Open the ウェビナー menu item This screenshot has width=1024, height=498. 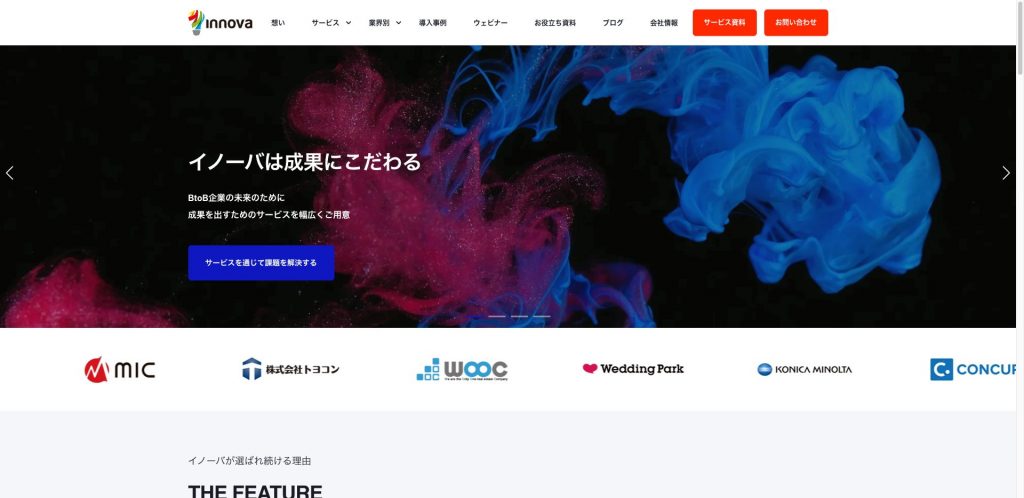pos(490,23)
